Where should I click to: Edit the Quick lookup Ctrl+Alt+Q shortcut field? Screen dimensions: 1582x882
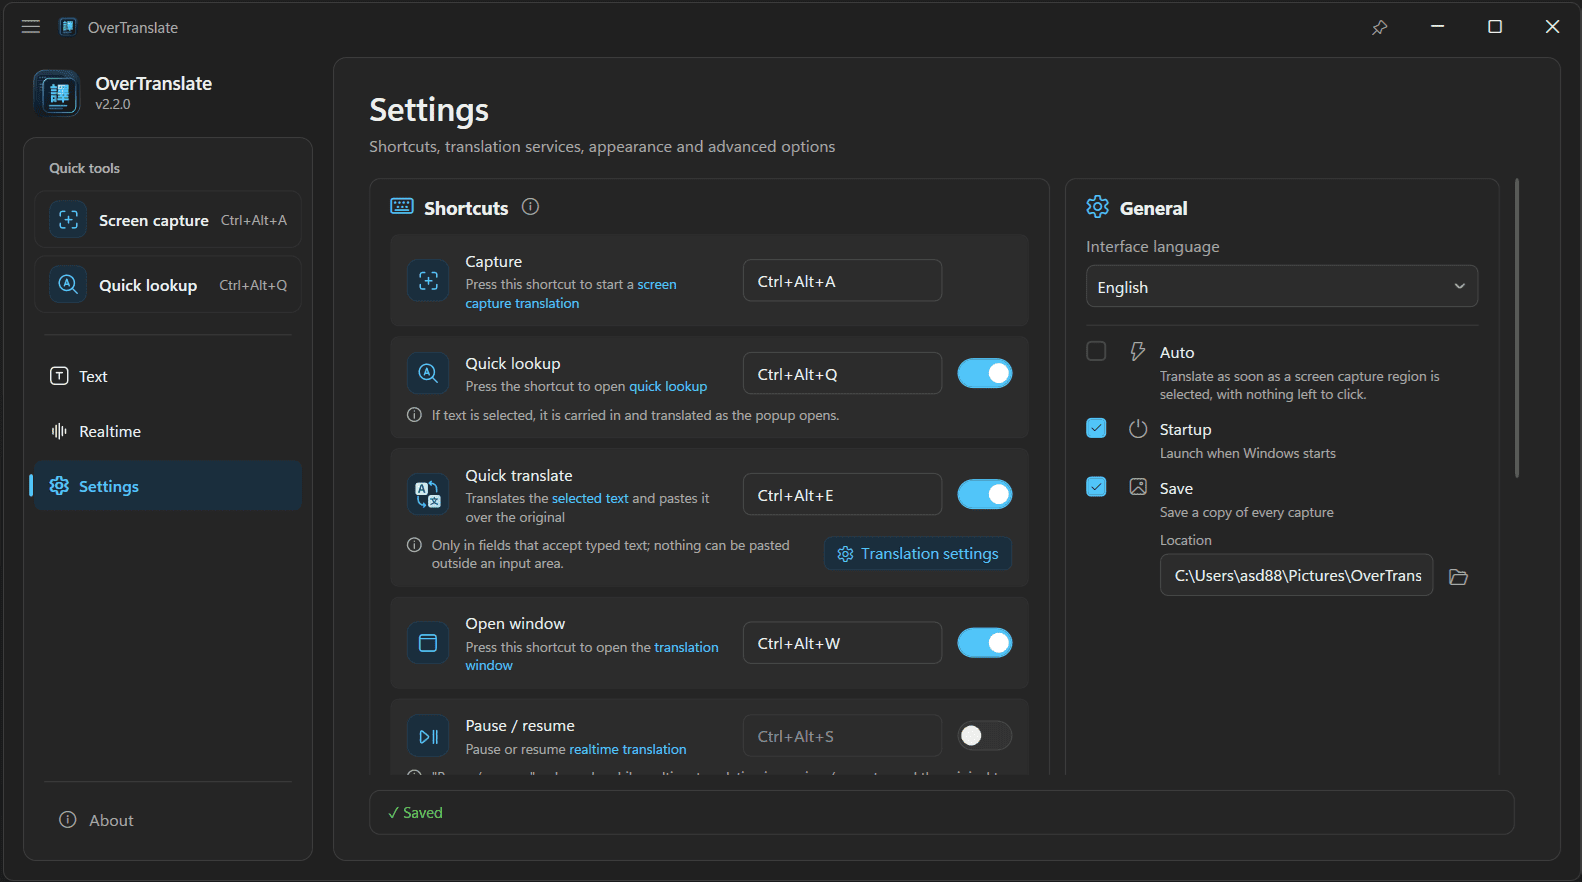(x=842, y=373)
